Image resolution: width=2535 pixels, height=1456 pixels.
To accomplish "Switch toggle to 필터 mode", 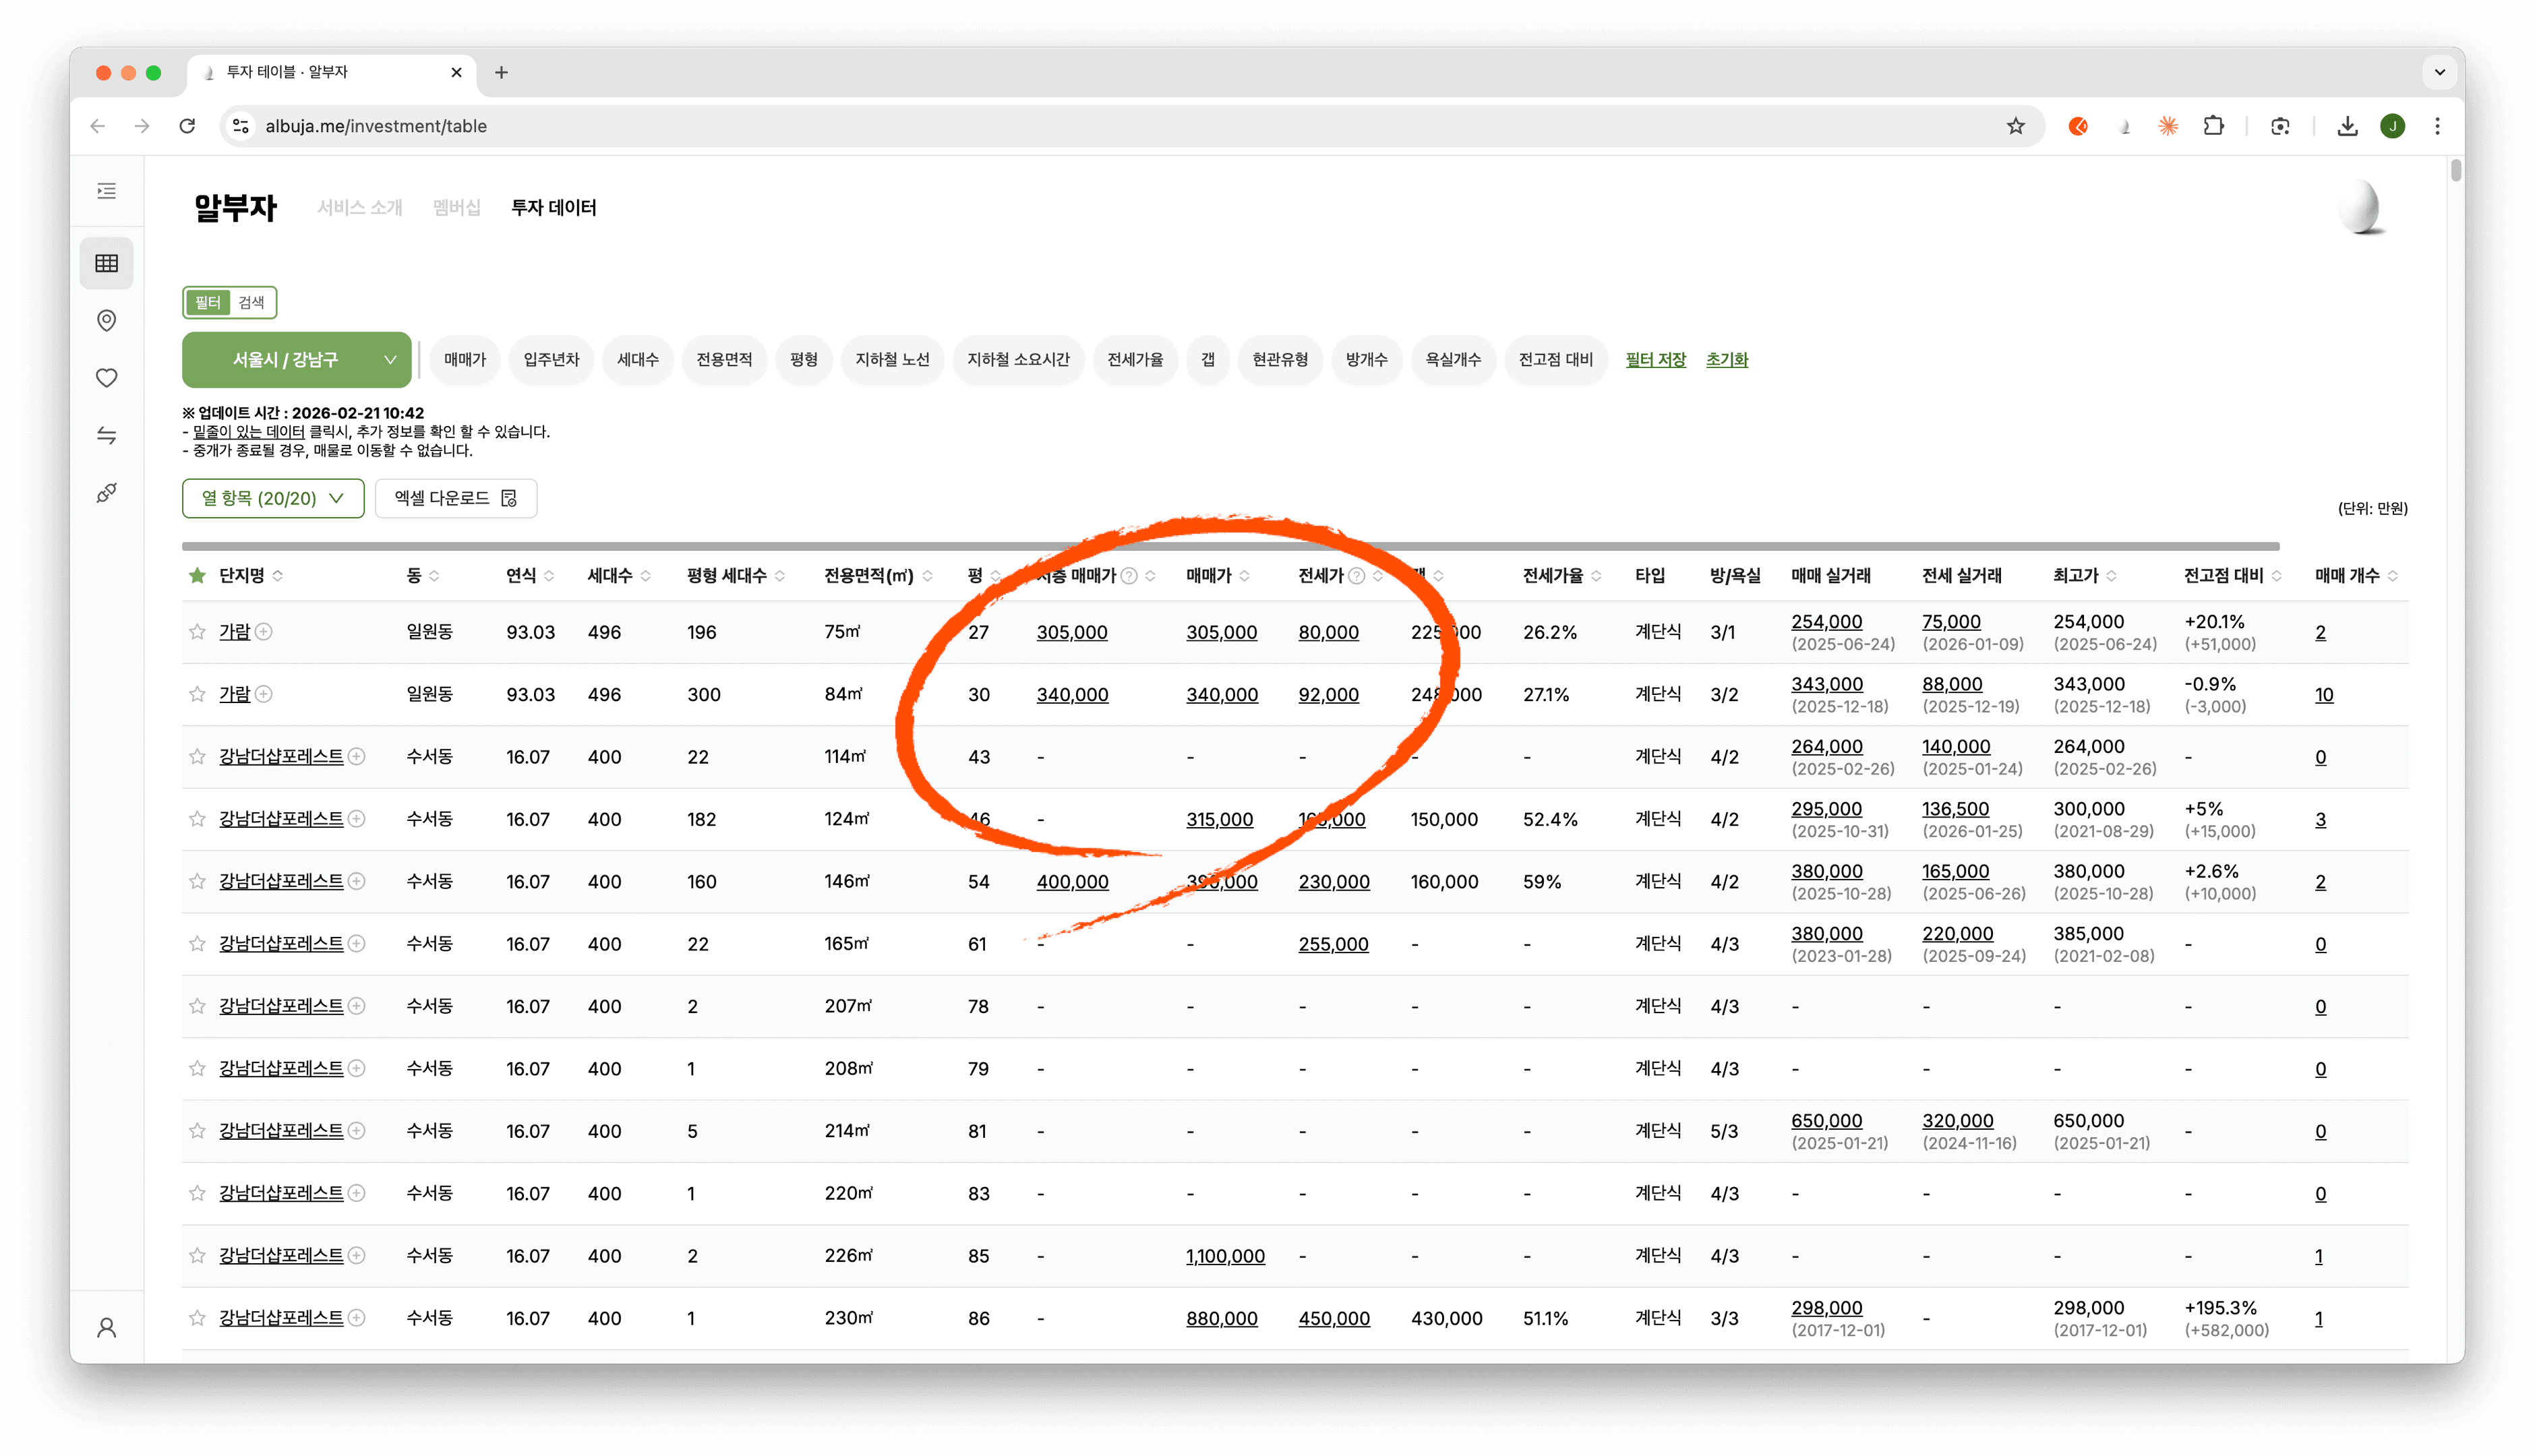I will (x=208, y=302).
